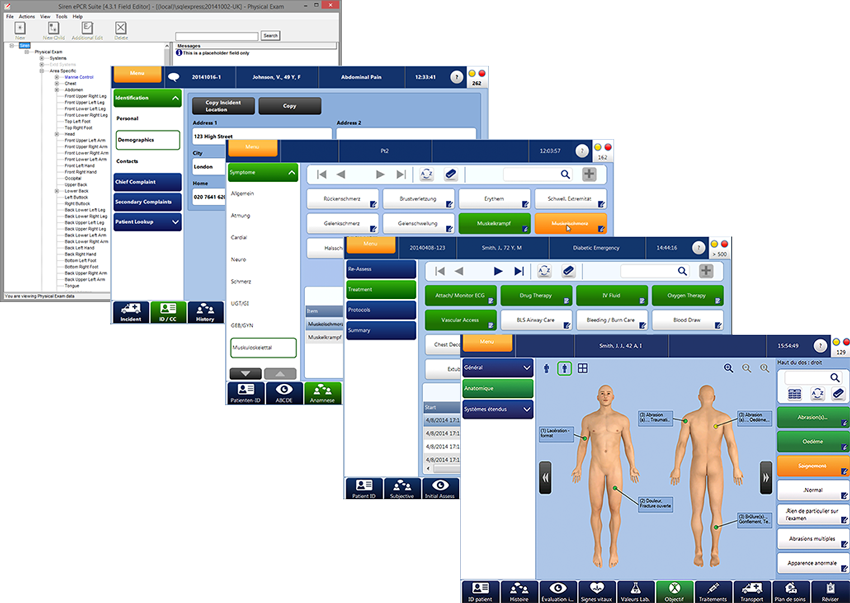850x603 pixels.
Task: Click the New Child toolbar icon
Action: (55, 31)
